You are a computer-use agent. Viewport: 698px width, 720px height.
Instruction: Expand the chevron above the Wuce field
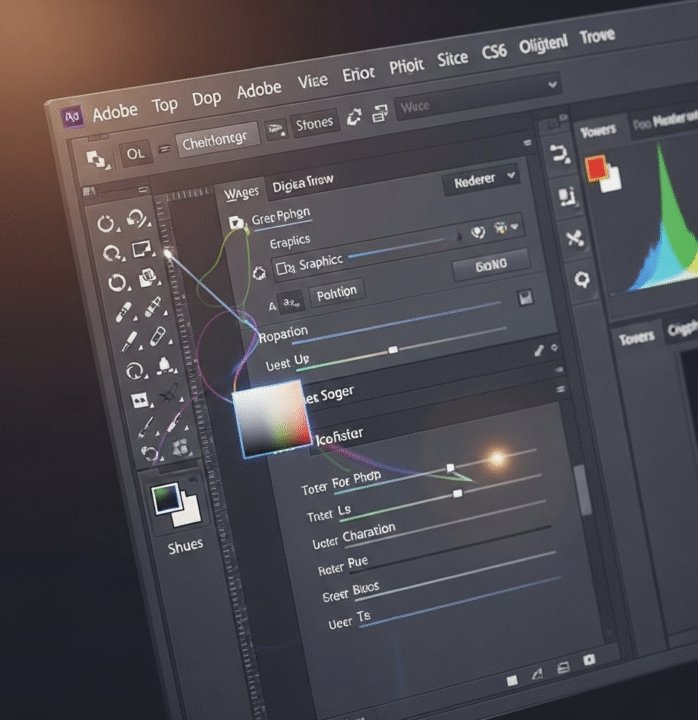click(552, 84)
